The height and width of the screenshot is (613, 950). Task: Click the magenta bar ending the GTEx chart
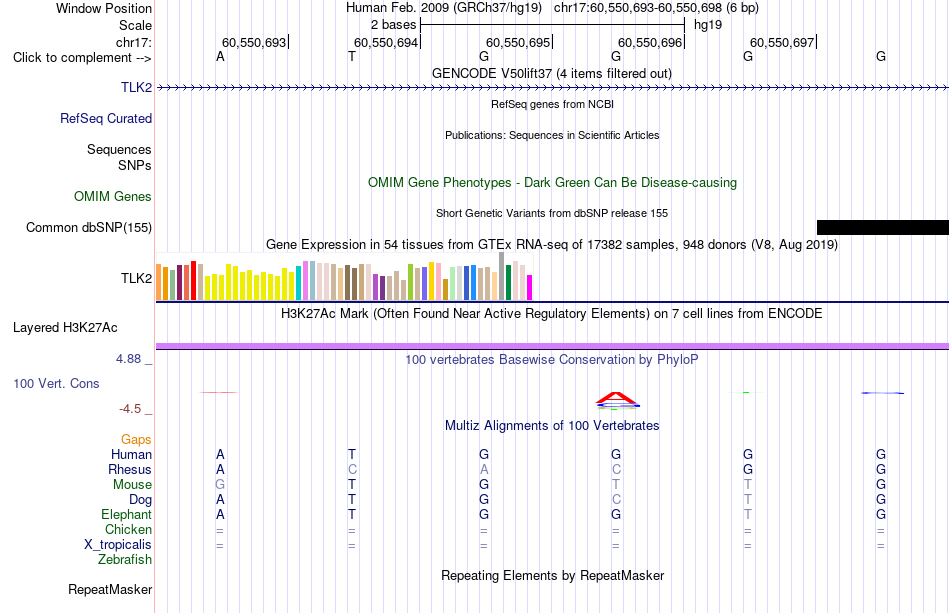pos(530,288)
